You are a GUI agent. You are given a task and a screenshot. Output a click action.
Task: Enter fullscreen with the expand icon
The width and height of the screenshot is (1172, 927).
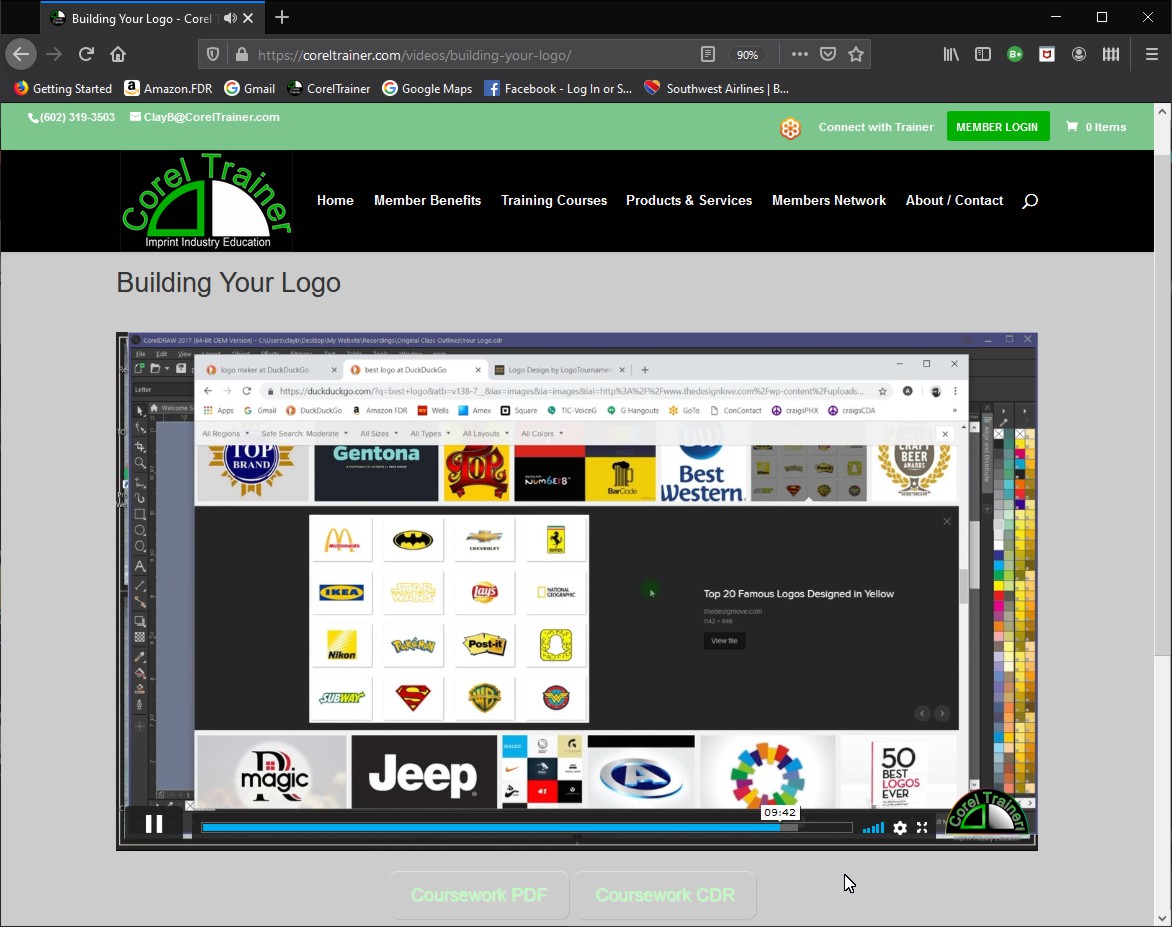(x=922, y=828)
